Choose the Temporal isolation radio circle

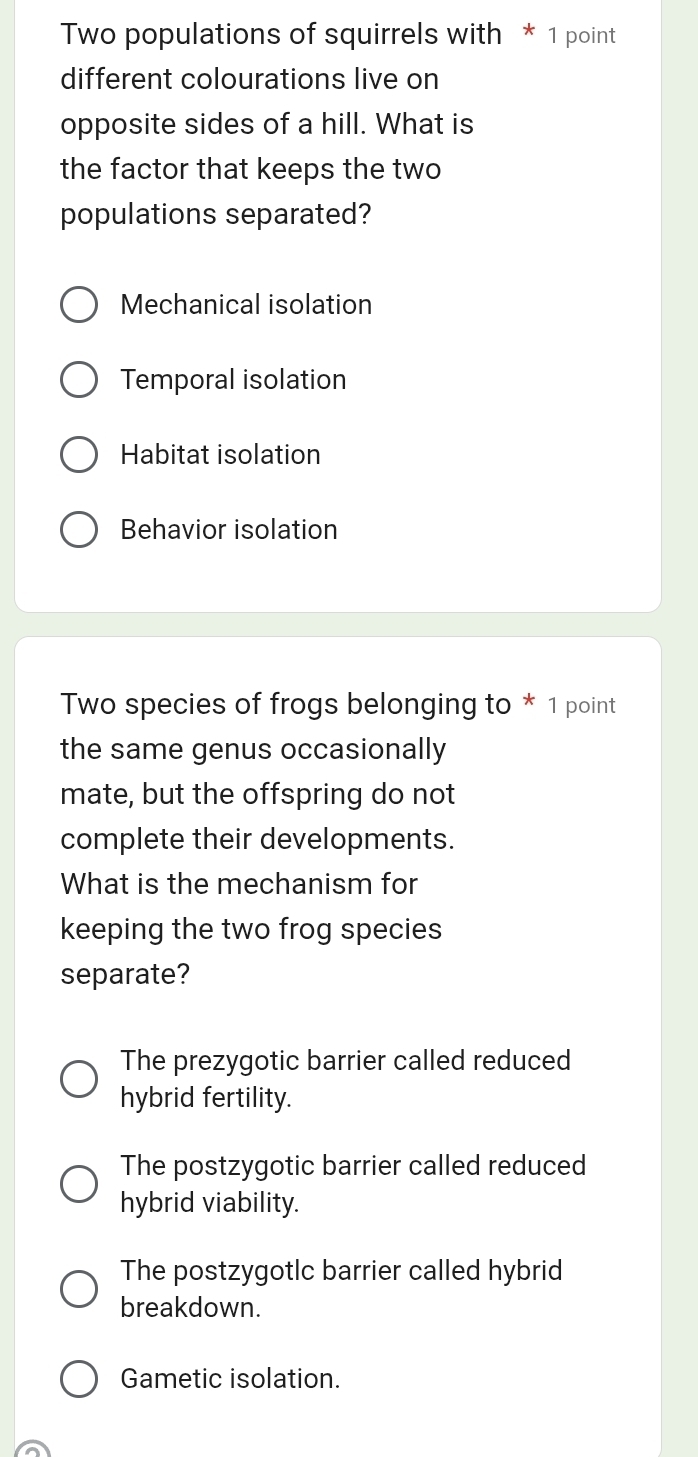tap(80, 380)
